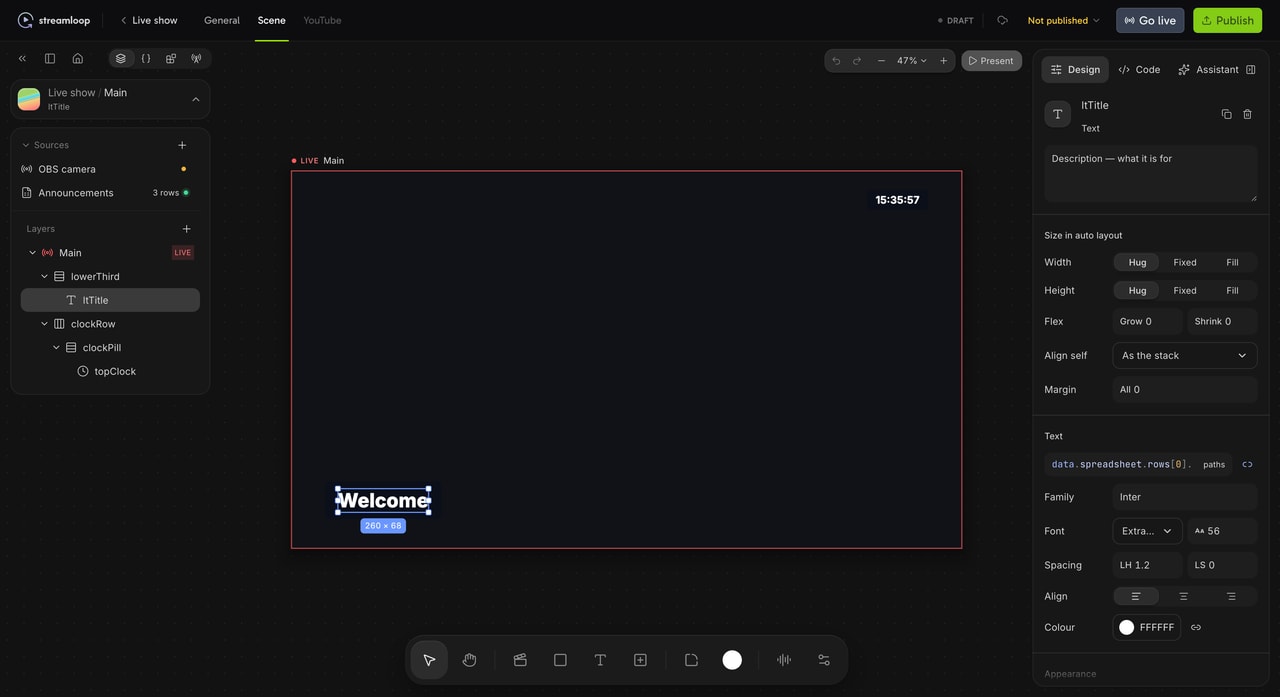The height and width of the screenshot is (697, 1280).
Task: Collapse the Sources section
Action: [26, 145]
